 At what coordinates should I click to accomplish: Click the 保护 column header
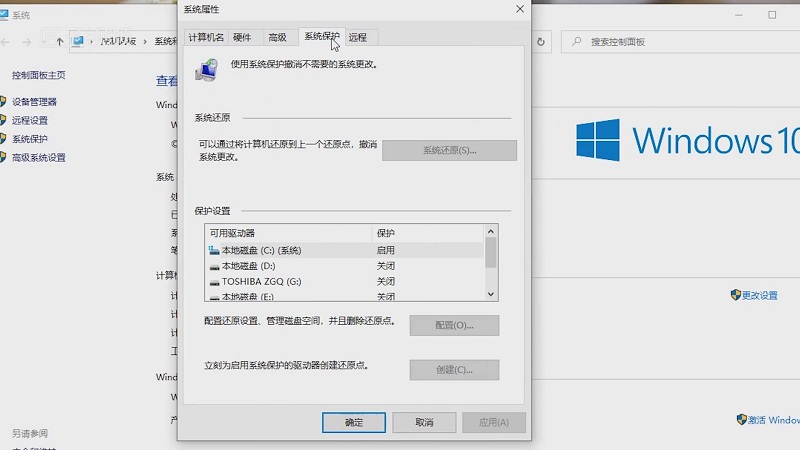pyautogui.click(x=428, y=233)
